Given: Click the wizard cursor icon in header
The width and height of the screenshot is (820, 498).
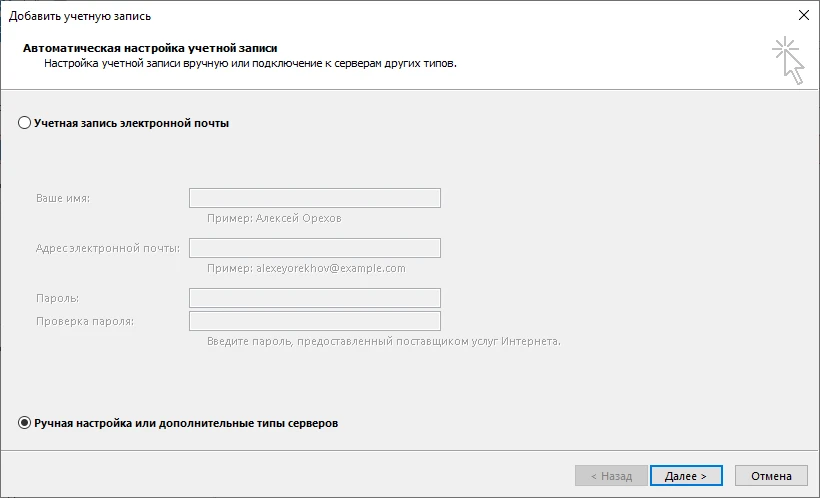Looking at the screenshot, I should click(x=788, y=60).
